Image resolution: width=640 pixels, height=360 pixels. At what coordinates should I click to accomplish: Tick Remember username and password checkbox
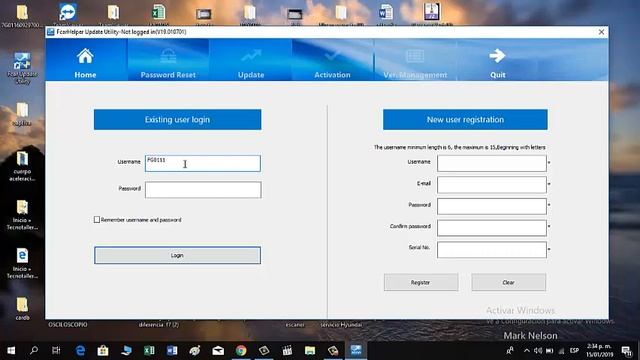pos(97,220)
